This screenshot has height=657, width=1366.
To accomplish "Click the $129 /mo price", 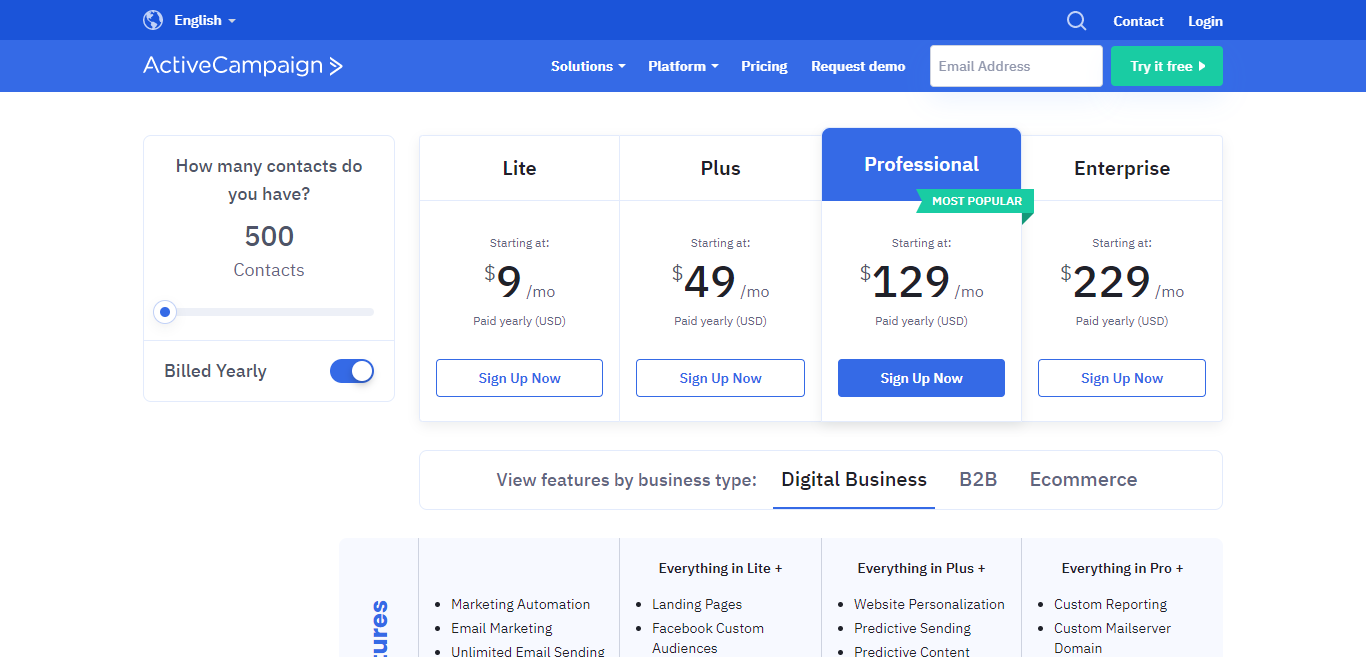I will click(x=921, y=282).
